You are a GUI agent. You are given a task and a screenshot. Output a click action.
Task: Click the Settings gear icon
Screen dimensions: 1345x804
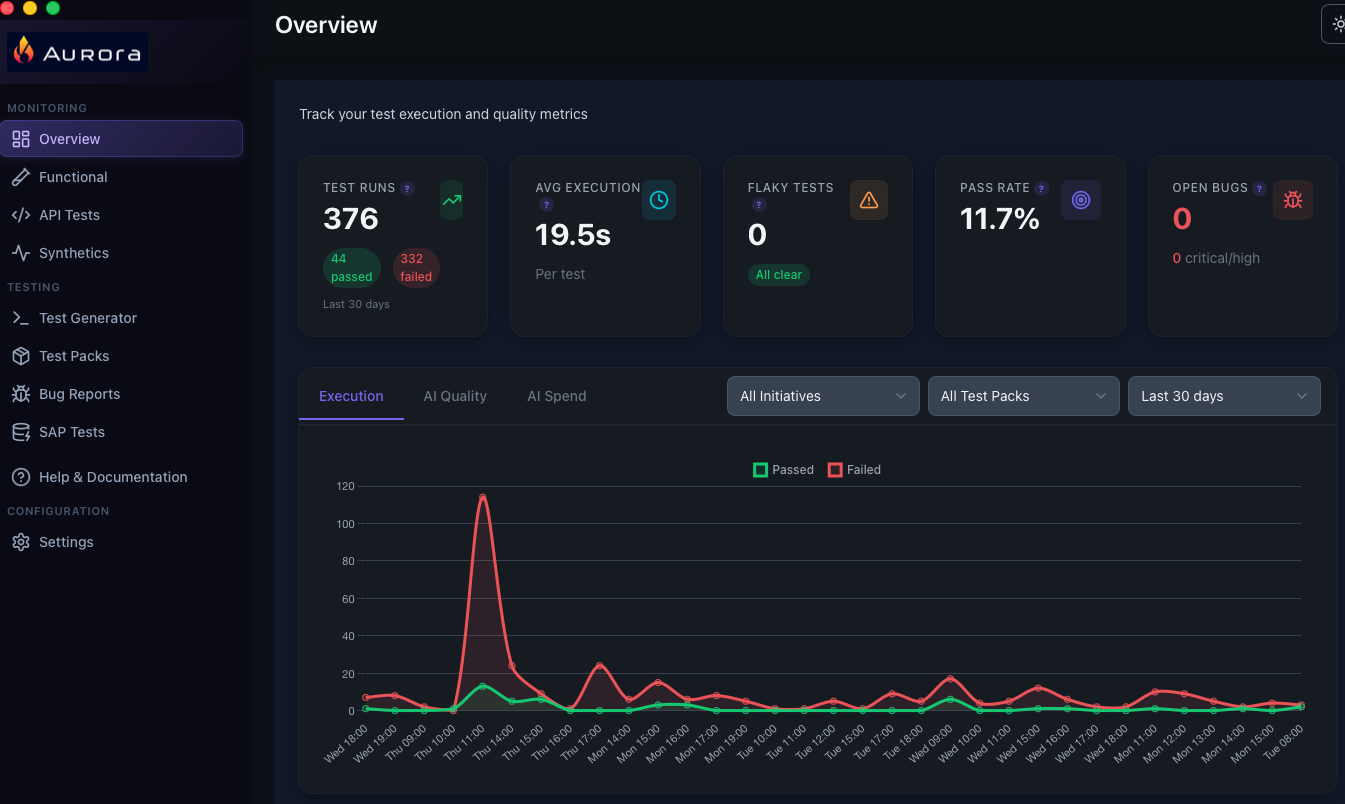(x=21, y=542)
